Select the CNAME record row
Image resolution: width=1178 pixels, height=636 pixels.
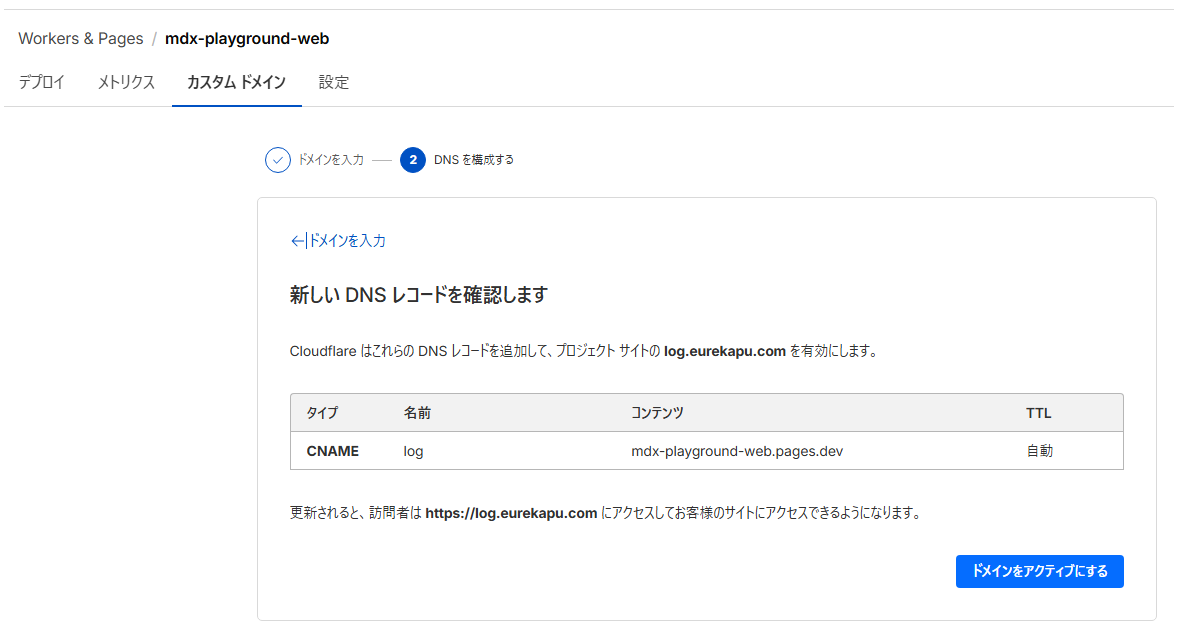coord(700,451)
